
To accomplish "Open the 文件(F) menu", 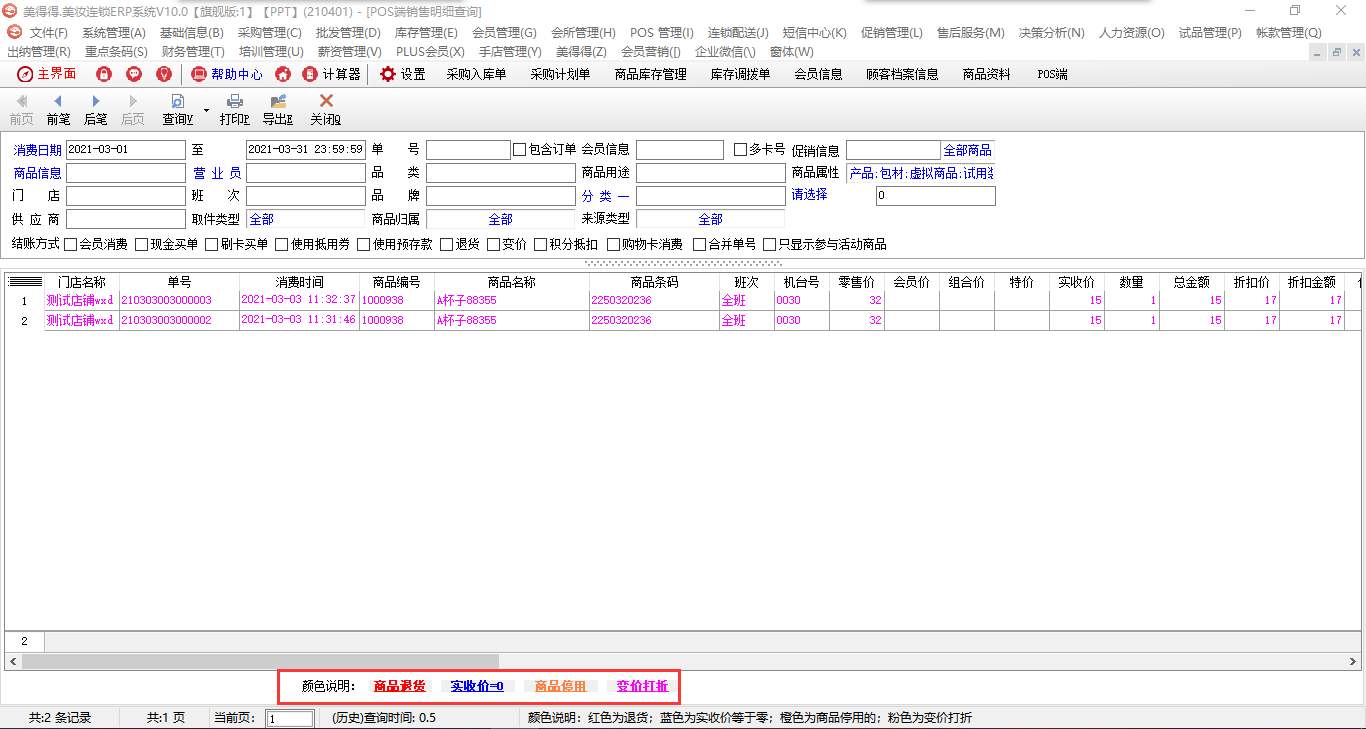I will click(x=49, y=33).
